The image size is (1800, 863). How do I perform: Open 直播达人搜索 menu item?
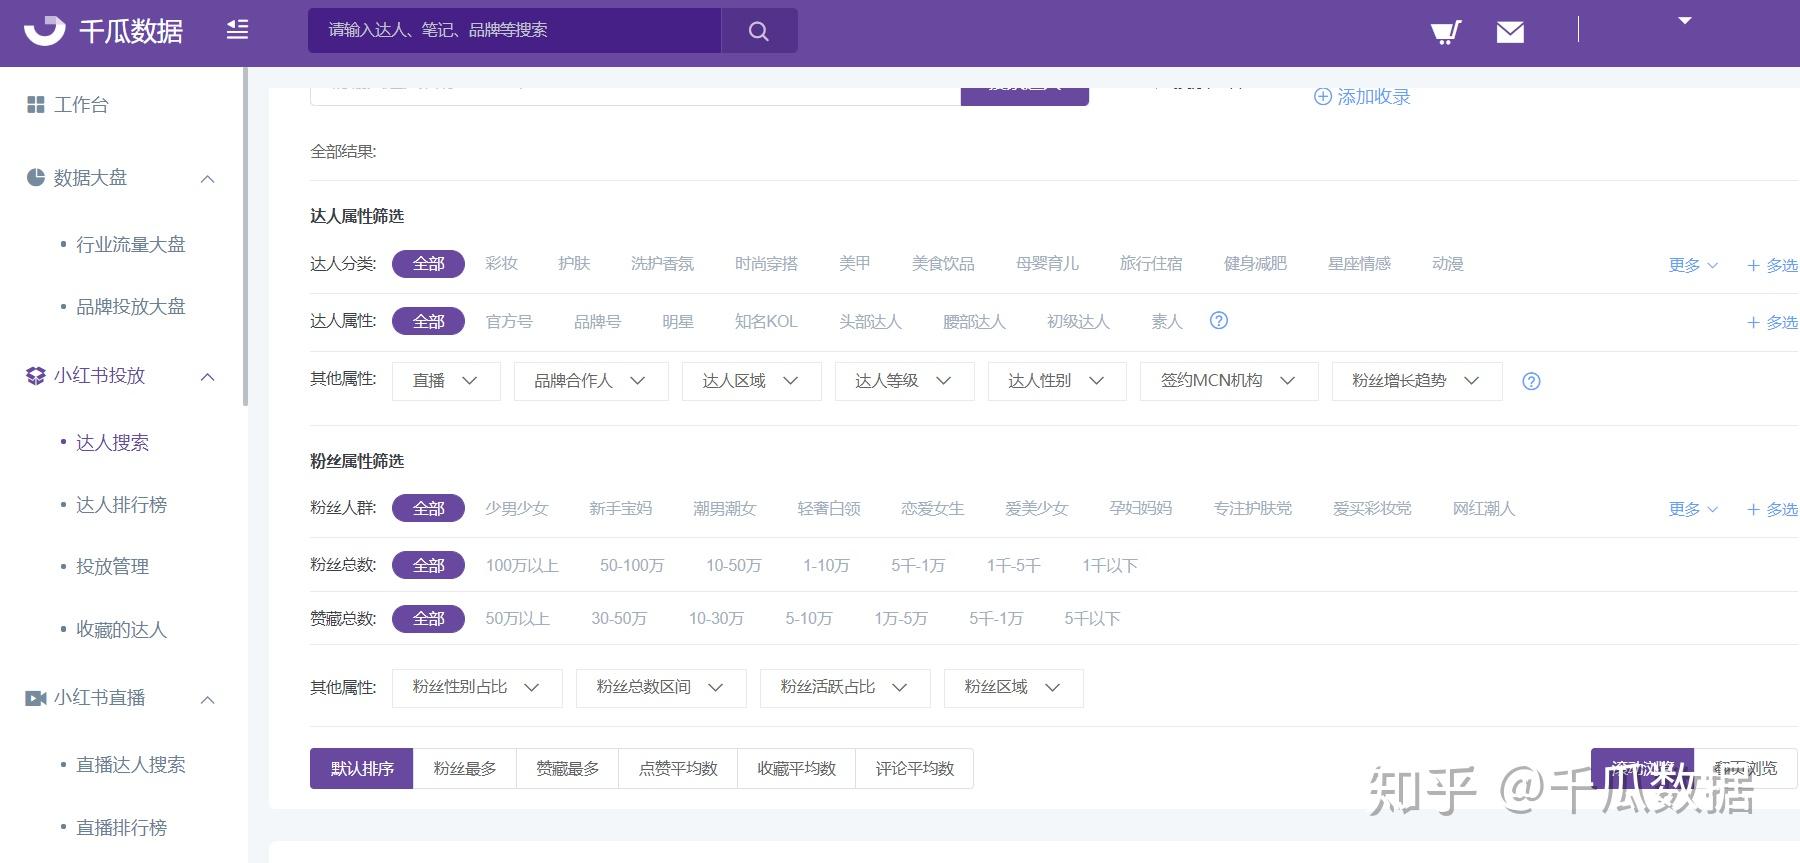131,765
